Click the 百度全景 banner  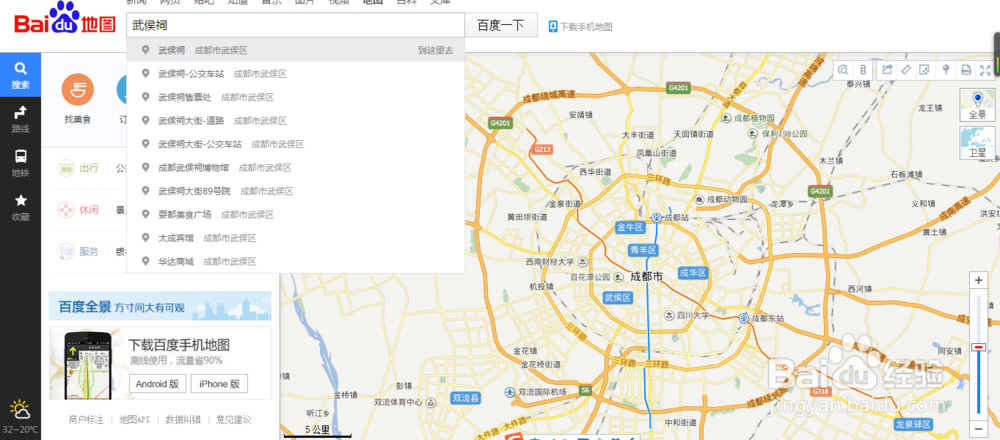[x=160, y=306]
